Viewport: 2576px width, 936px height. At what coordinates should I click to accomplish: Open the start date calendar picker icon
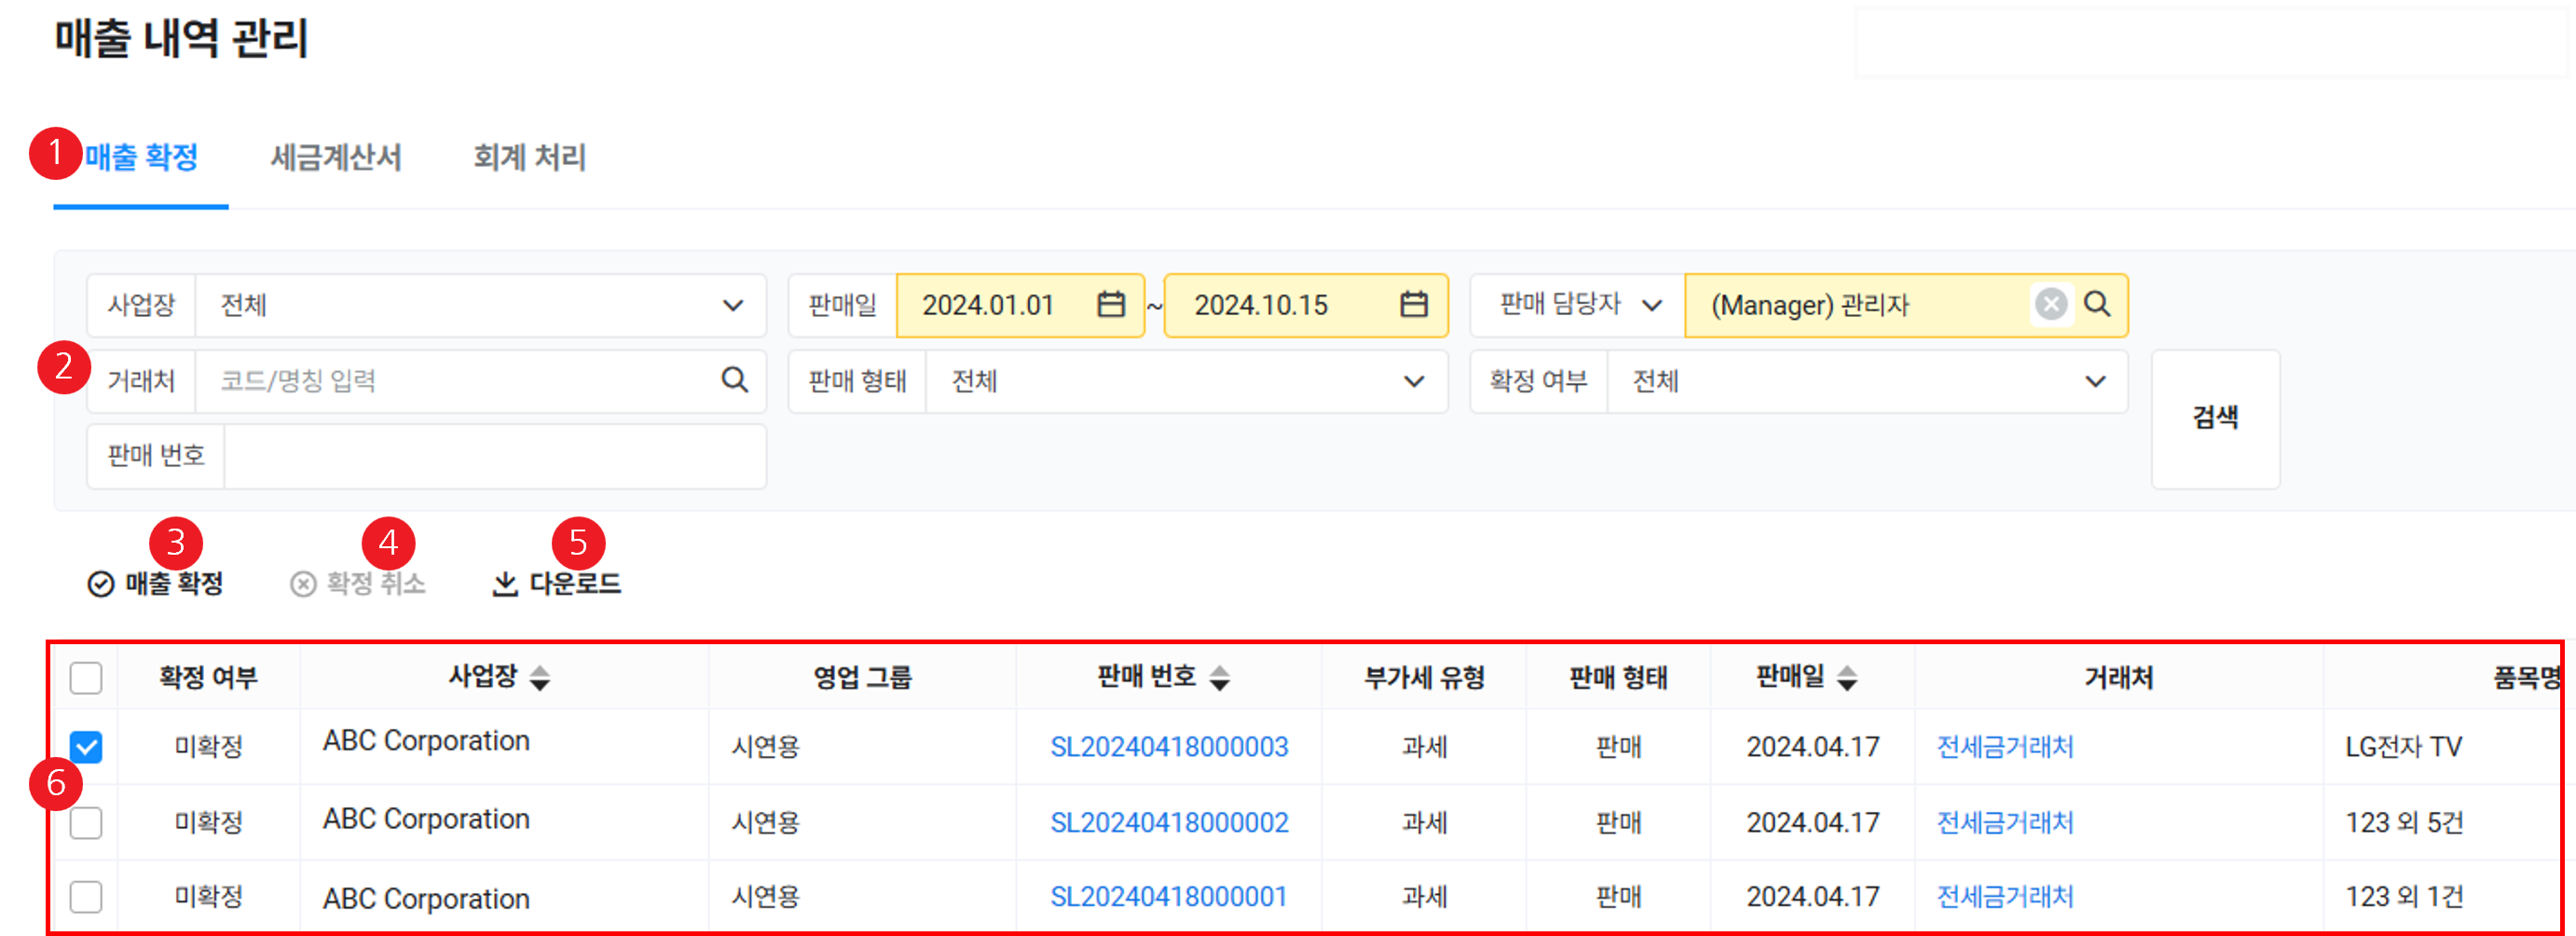click(x=1110, y=304)
